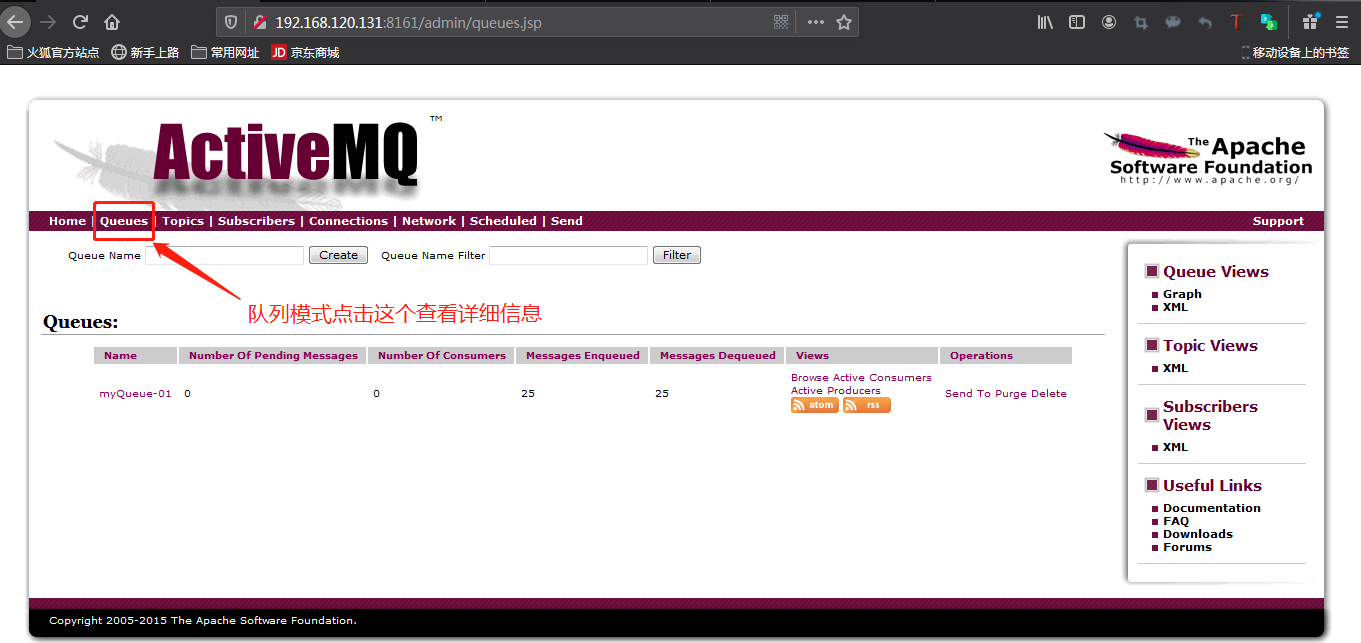Open the 火狐官方站点 bookmark folder
The height and width of the screenshot is (643, 1361).
54,52
